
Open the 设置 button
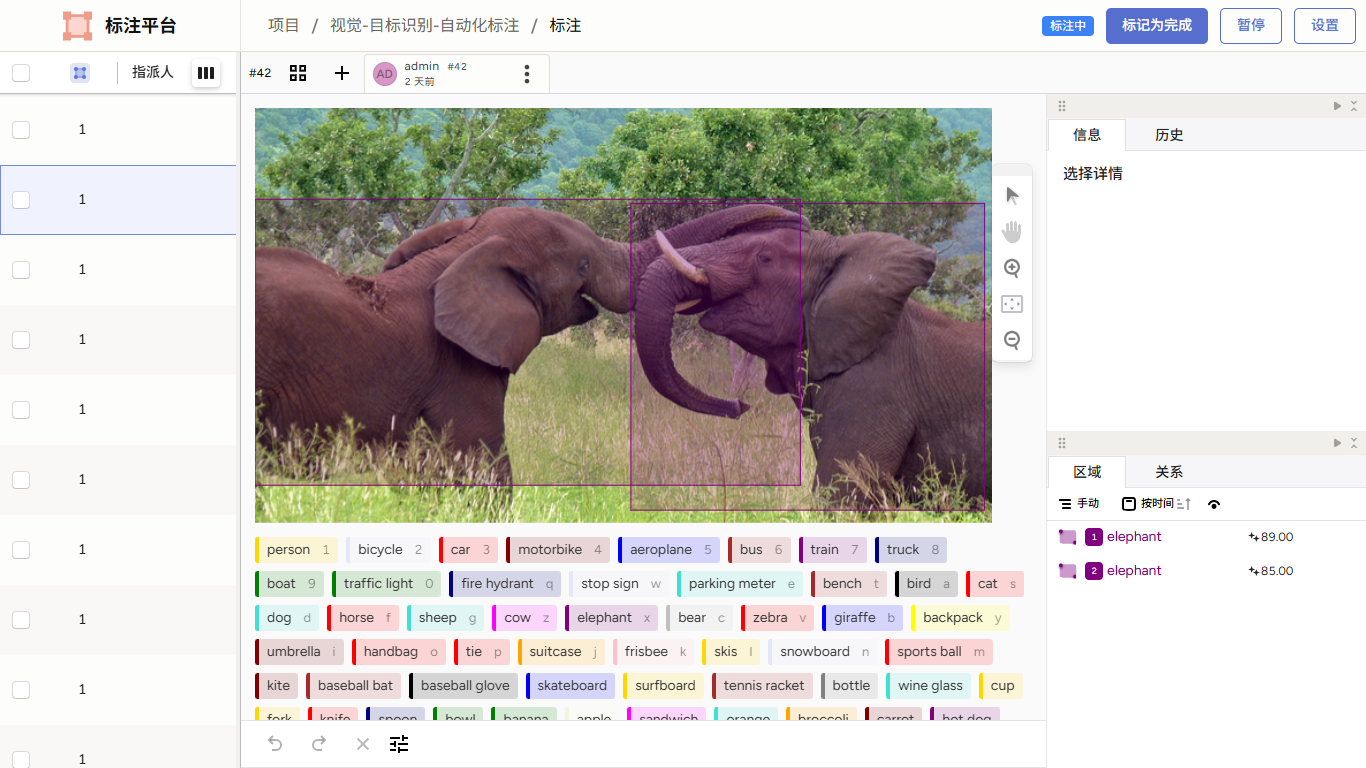[1325, 26]
